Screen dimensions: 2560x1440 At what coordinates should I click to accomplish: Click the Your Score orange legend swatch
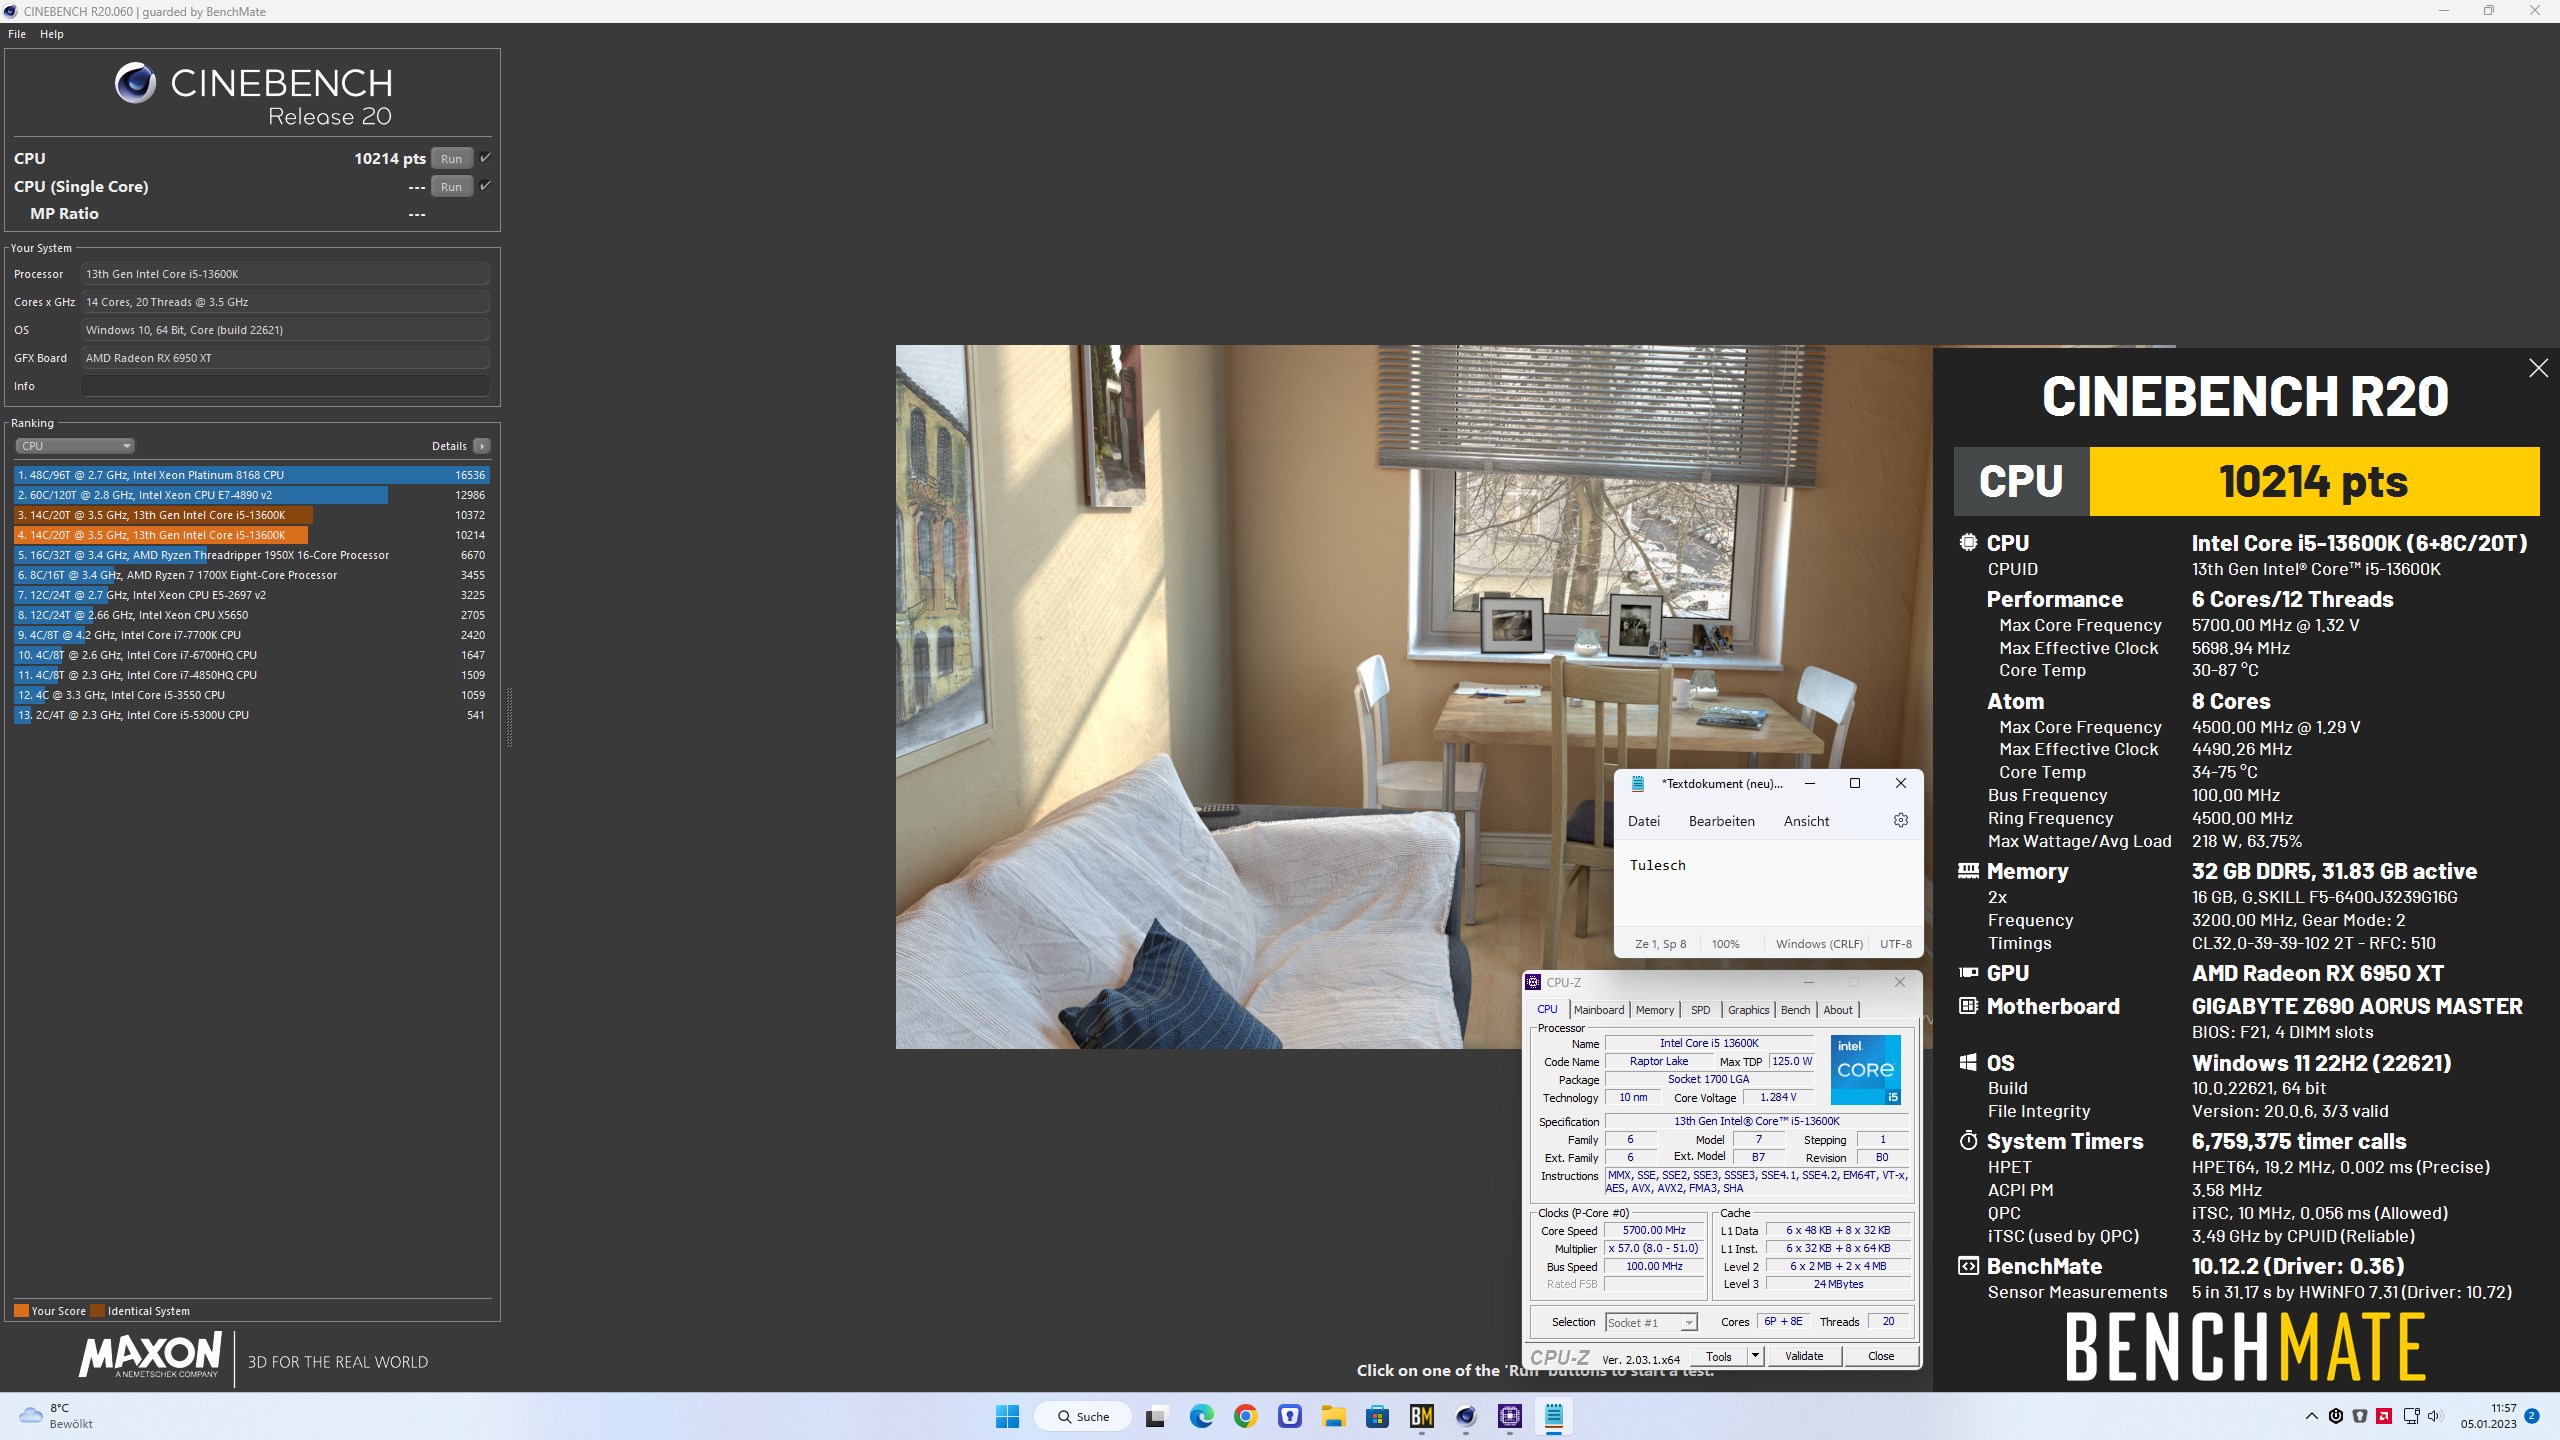click(x=21, y=1311)
